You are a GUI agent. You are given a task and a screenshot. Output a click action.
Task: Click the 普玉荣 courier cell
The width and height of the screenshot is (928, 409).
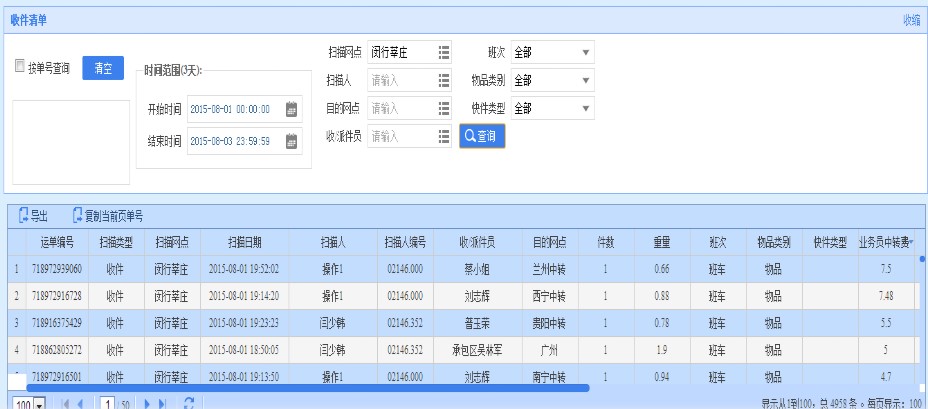point(478,323)
